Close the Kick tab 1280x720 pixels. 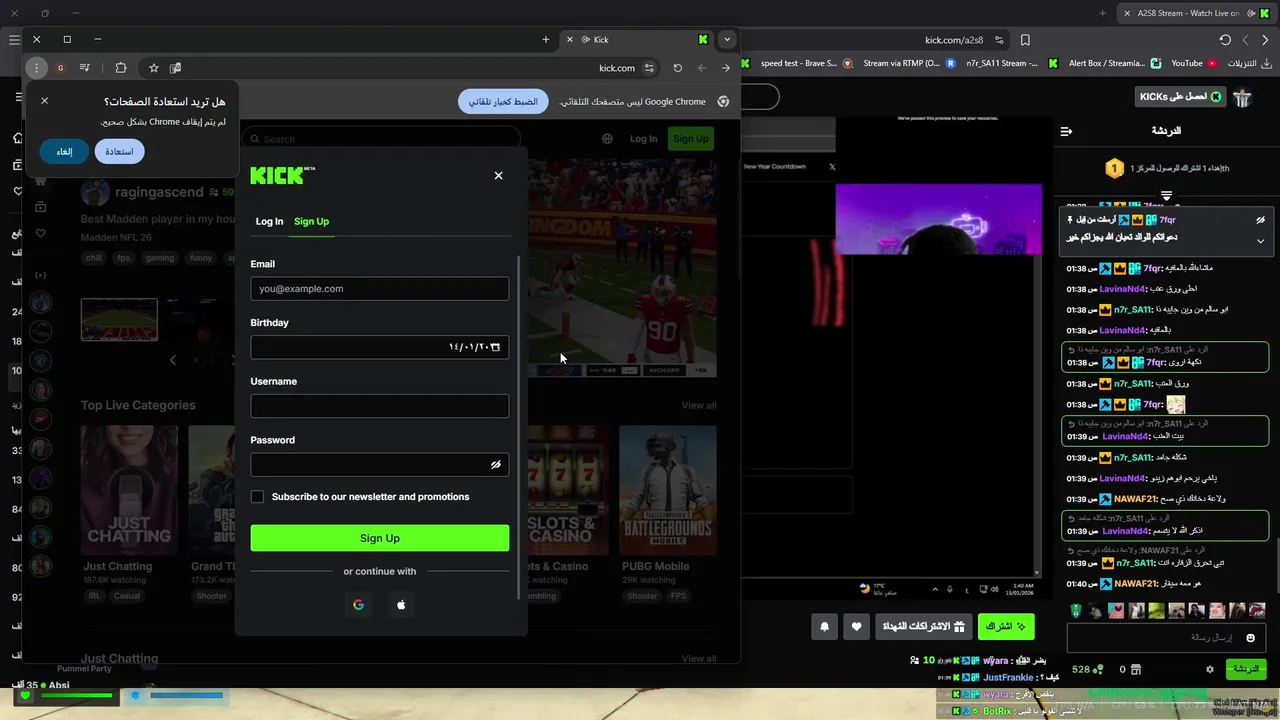(x=570, y=39)
